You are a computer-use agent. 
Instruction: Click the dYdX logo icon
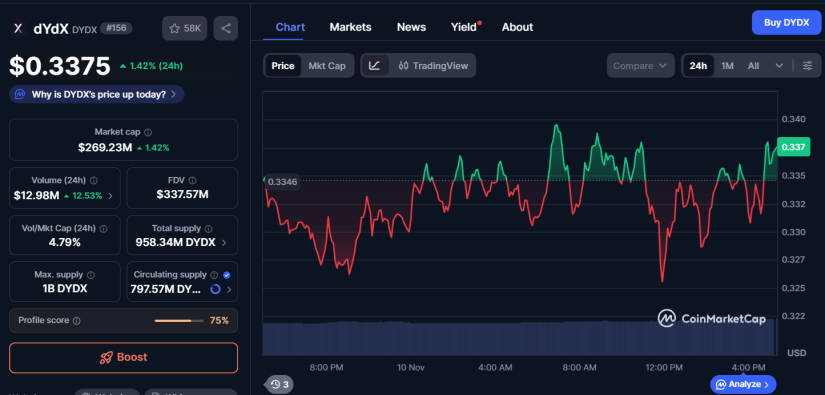[x=18, y=28]
